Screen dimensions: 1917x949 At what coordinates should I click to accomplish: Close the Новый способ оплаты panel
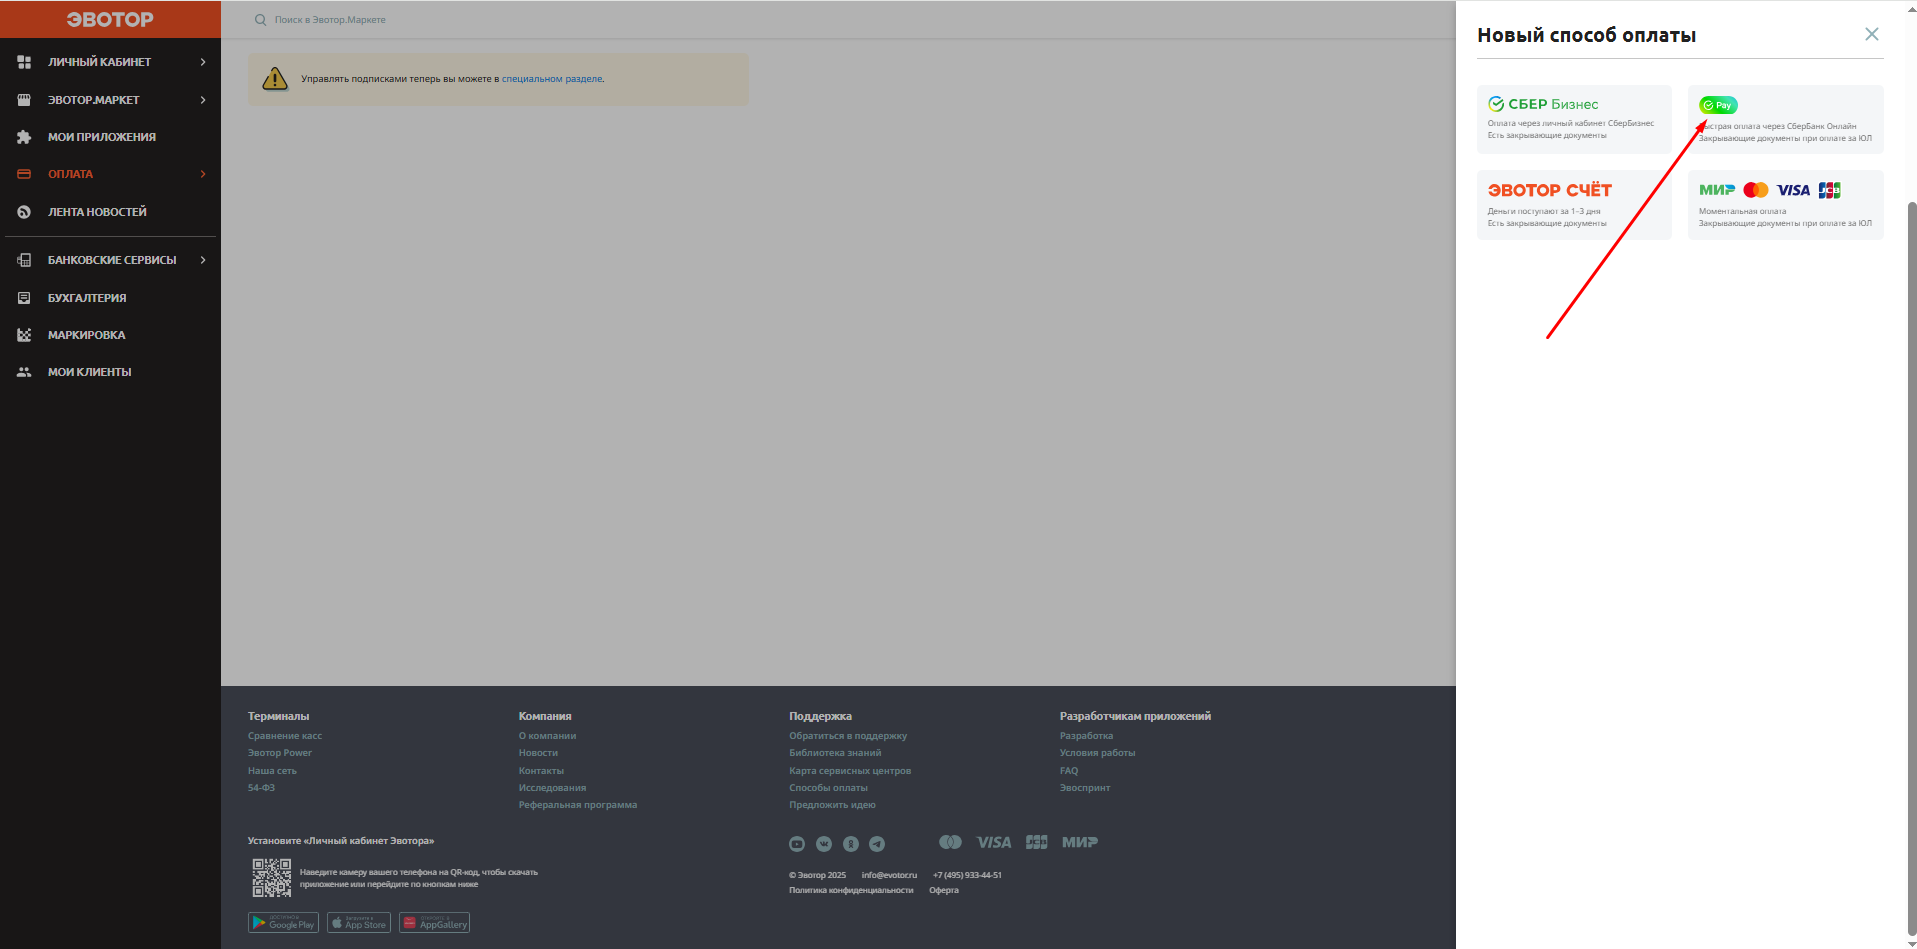coord(1872,34)
